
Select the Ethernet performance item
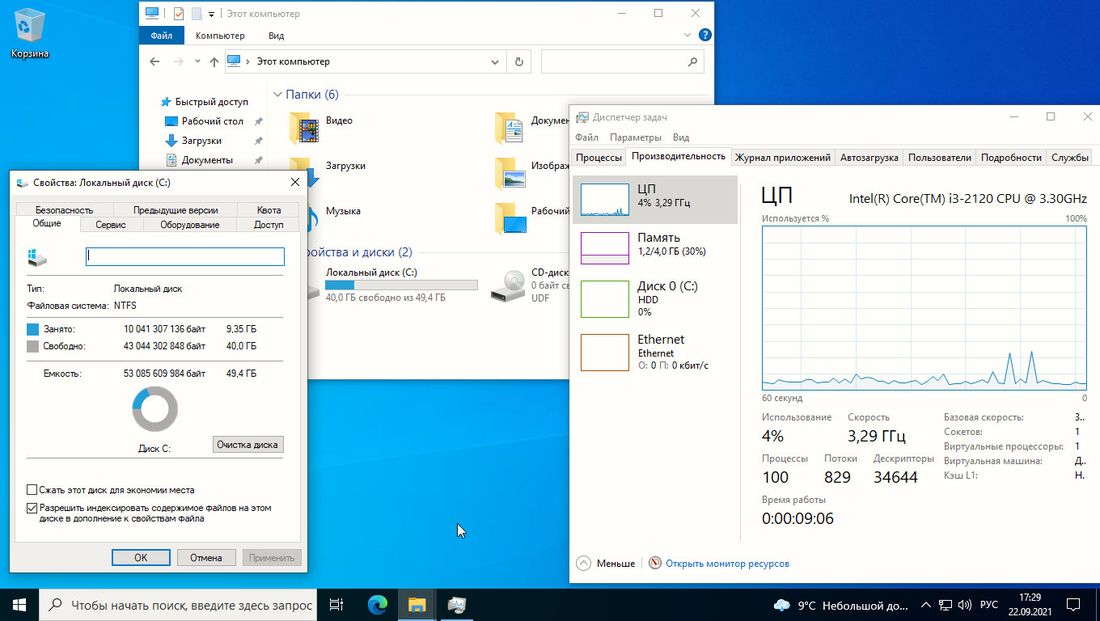(x=655, y=352)
